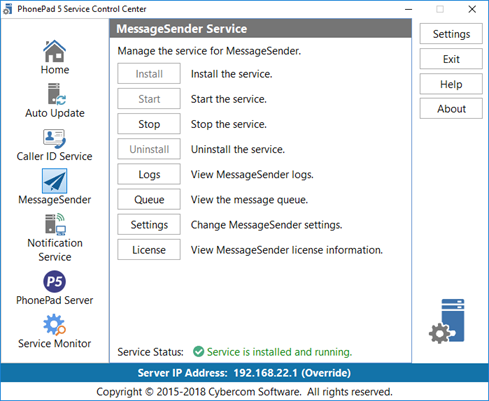Open the PhonePad Server P5 icon
The image size is (489, 401).
tap(54, 282)
